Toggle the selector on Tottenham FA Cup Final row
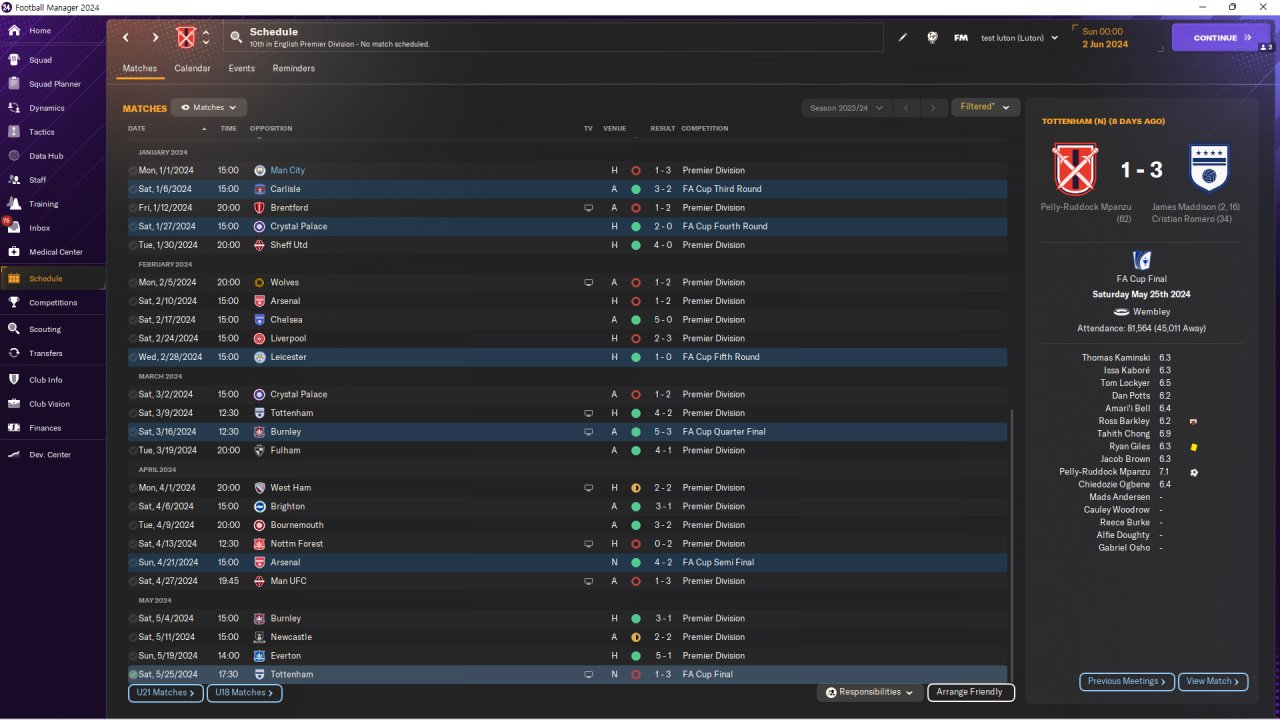The height and width of the screenshot is (720, 1280). point(133,675)
